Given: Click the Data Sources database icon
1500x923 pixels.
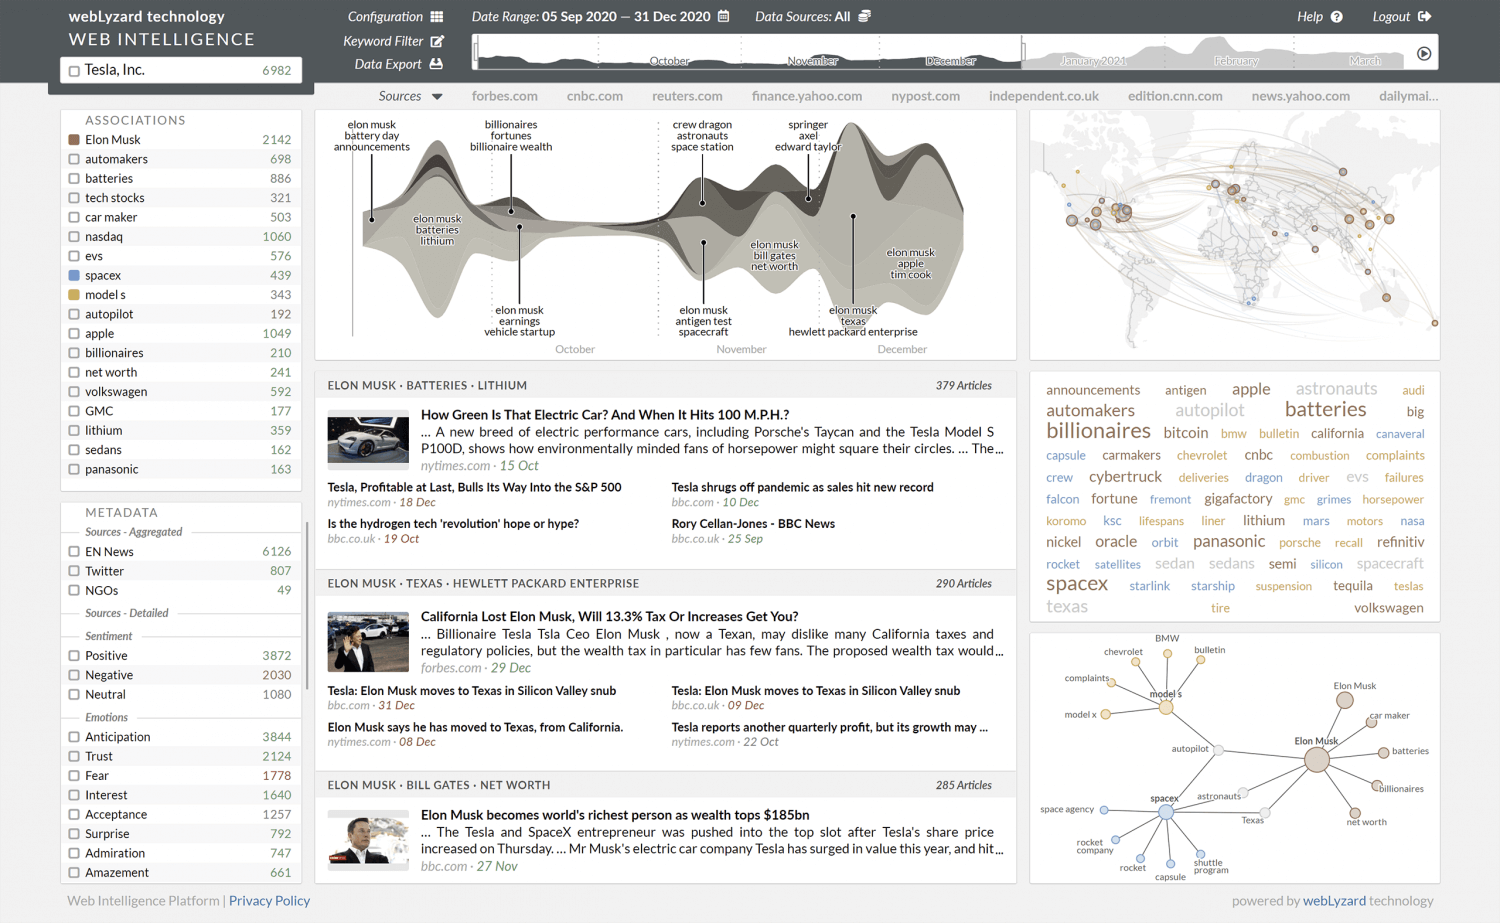Looking at the screenshot, I should [x=865, y=16].
